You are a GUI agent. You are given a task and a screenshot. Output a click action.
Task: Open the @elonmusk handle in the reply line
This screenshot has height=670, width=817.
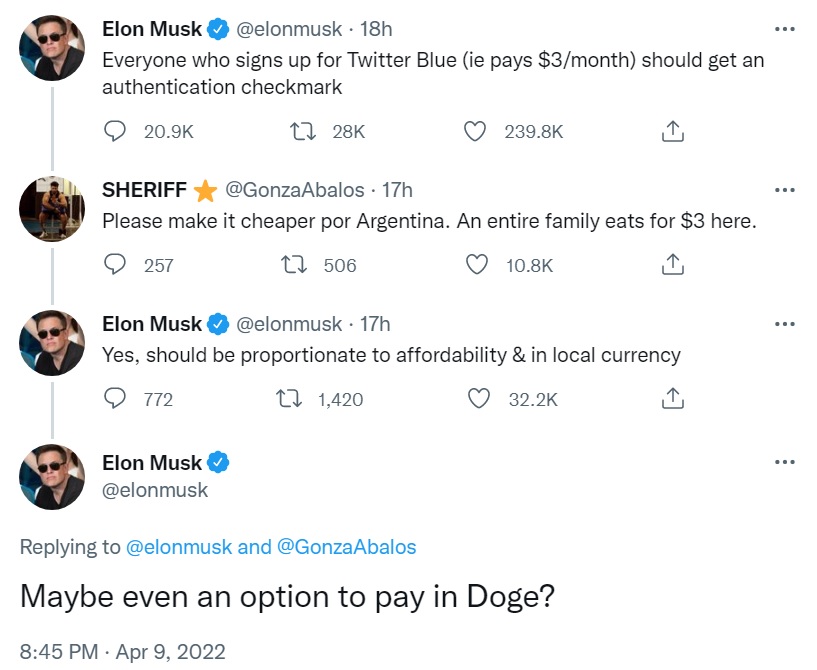point(179,547)
